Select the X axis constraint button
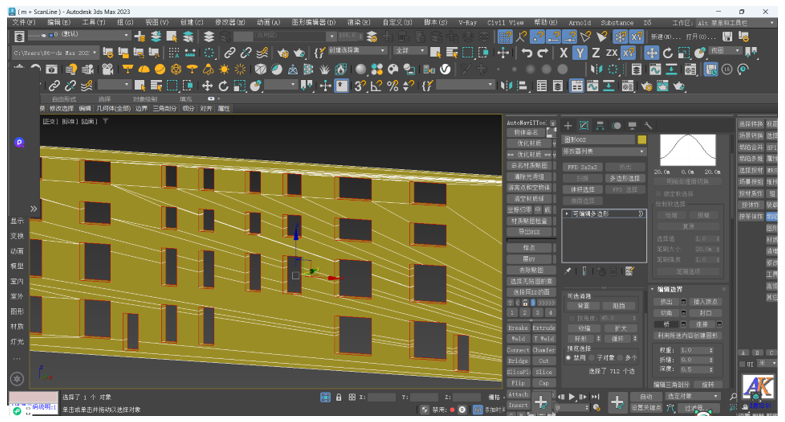785x422 pixels. point(564,53)
